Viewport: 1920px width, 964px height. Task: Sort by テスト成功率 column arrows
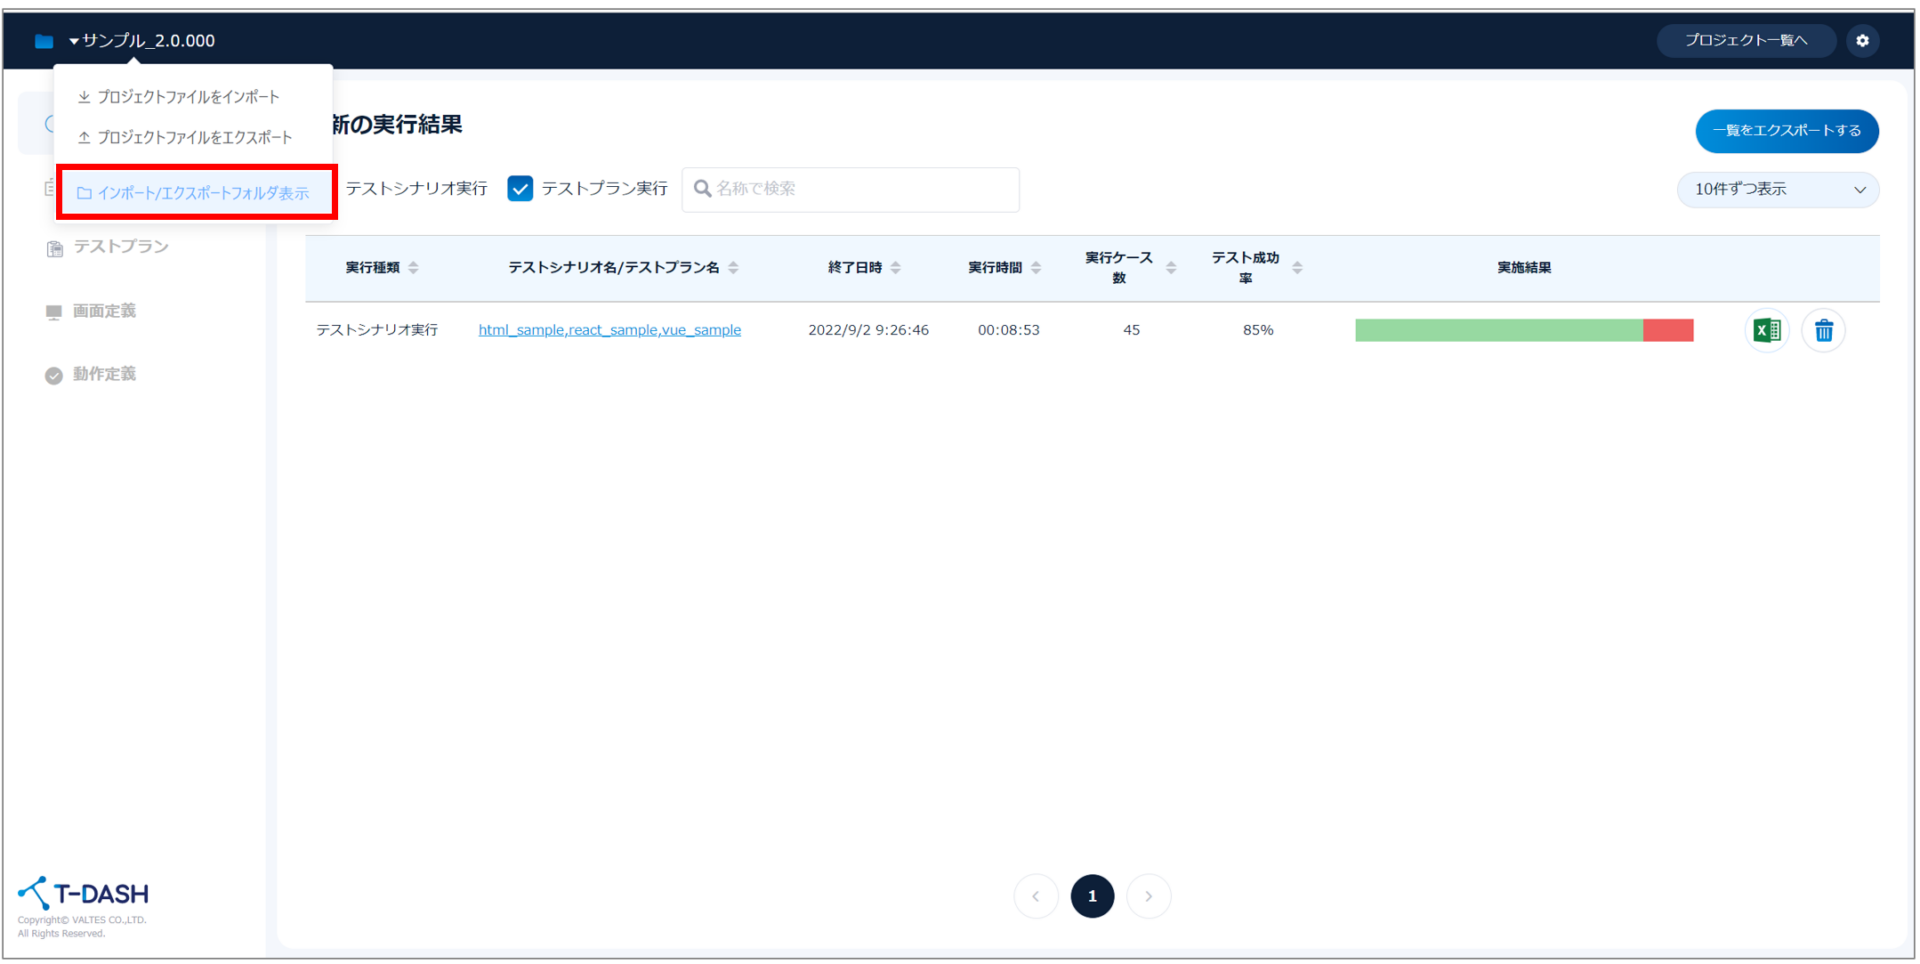[x=1297, y=268]
